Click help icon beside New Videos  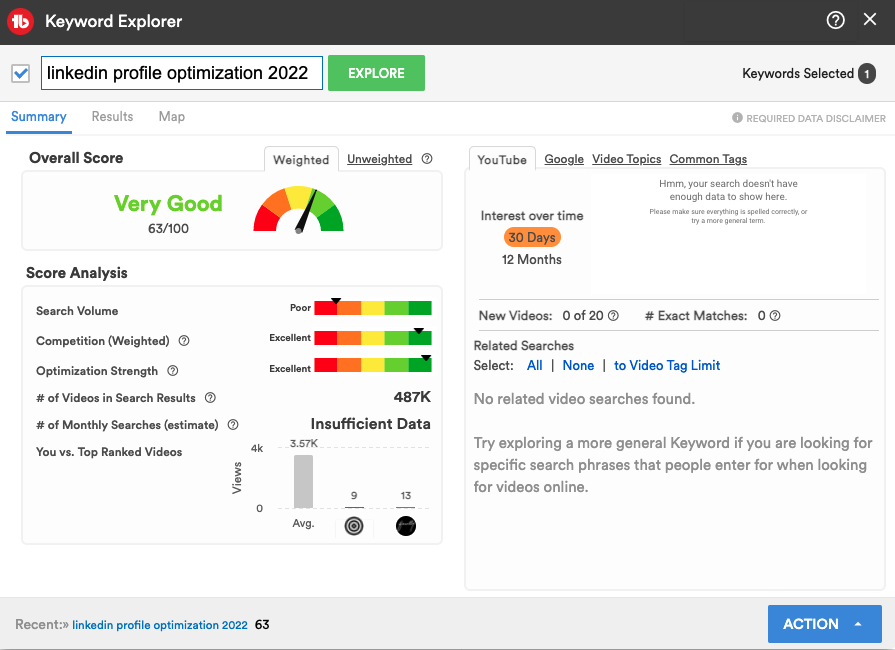click(x=613, y=316)
